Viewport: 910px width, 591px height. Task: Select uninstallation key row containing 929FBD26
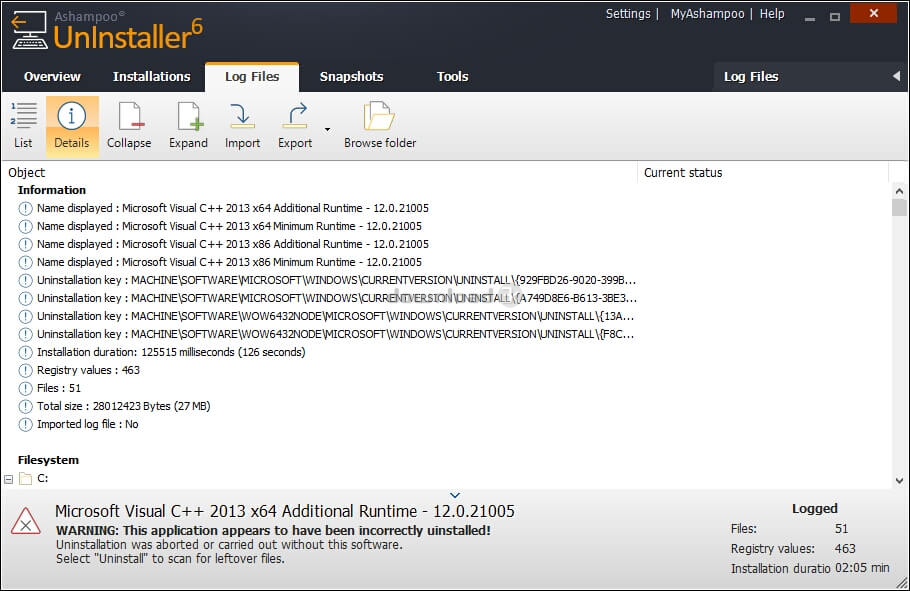tap(327, 280)
